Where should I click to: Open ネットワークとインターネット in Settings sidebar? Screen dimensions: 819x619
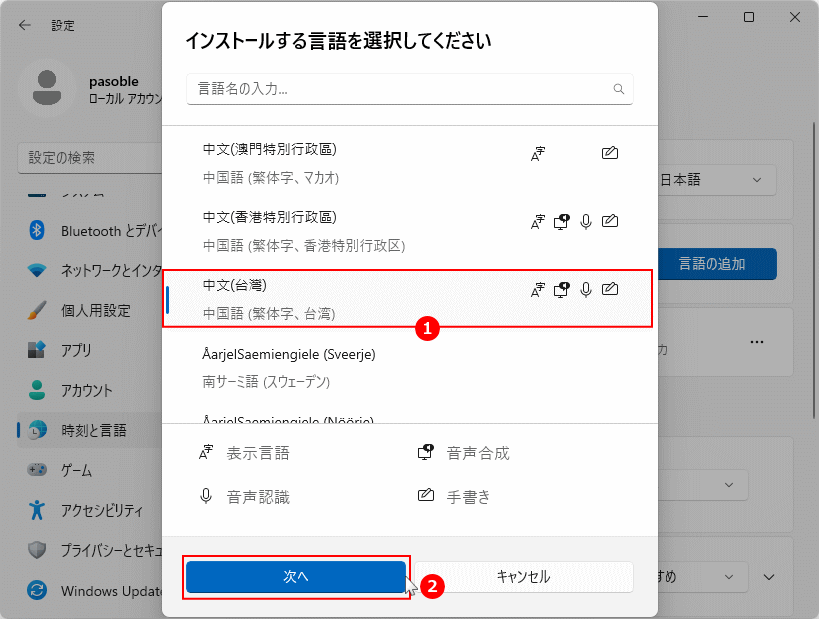(x=90, y=270)
